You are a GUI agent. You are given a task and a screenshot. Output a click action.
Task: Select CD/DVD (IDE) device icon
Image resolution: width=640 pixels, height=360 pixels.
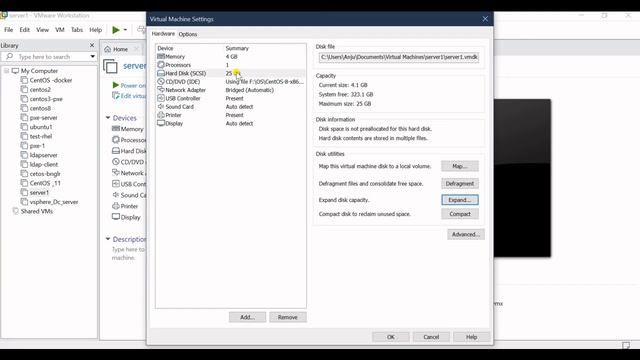(161, 82)
